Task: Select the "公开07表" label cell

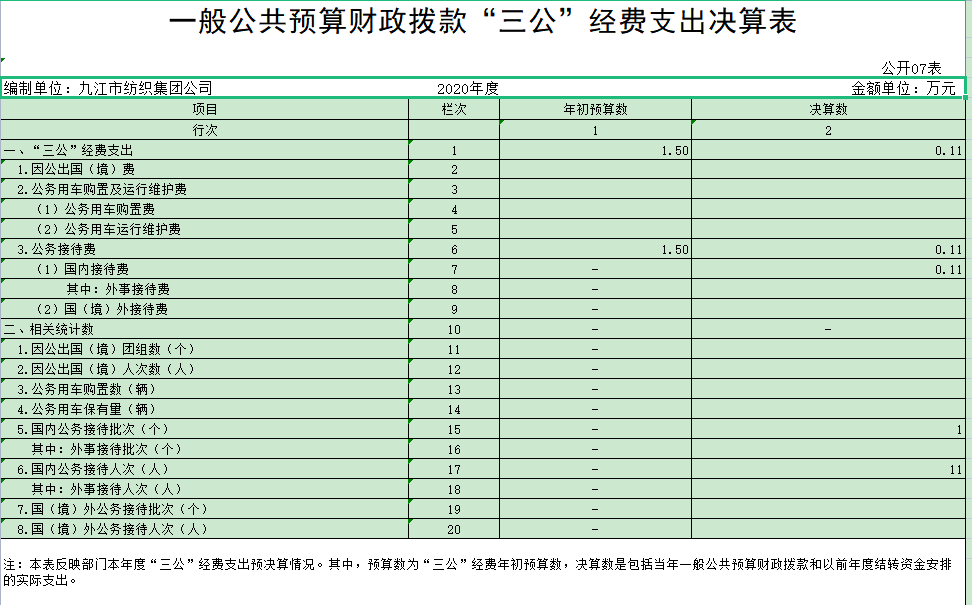Action: [910, 68]
